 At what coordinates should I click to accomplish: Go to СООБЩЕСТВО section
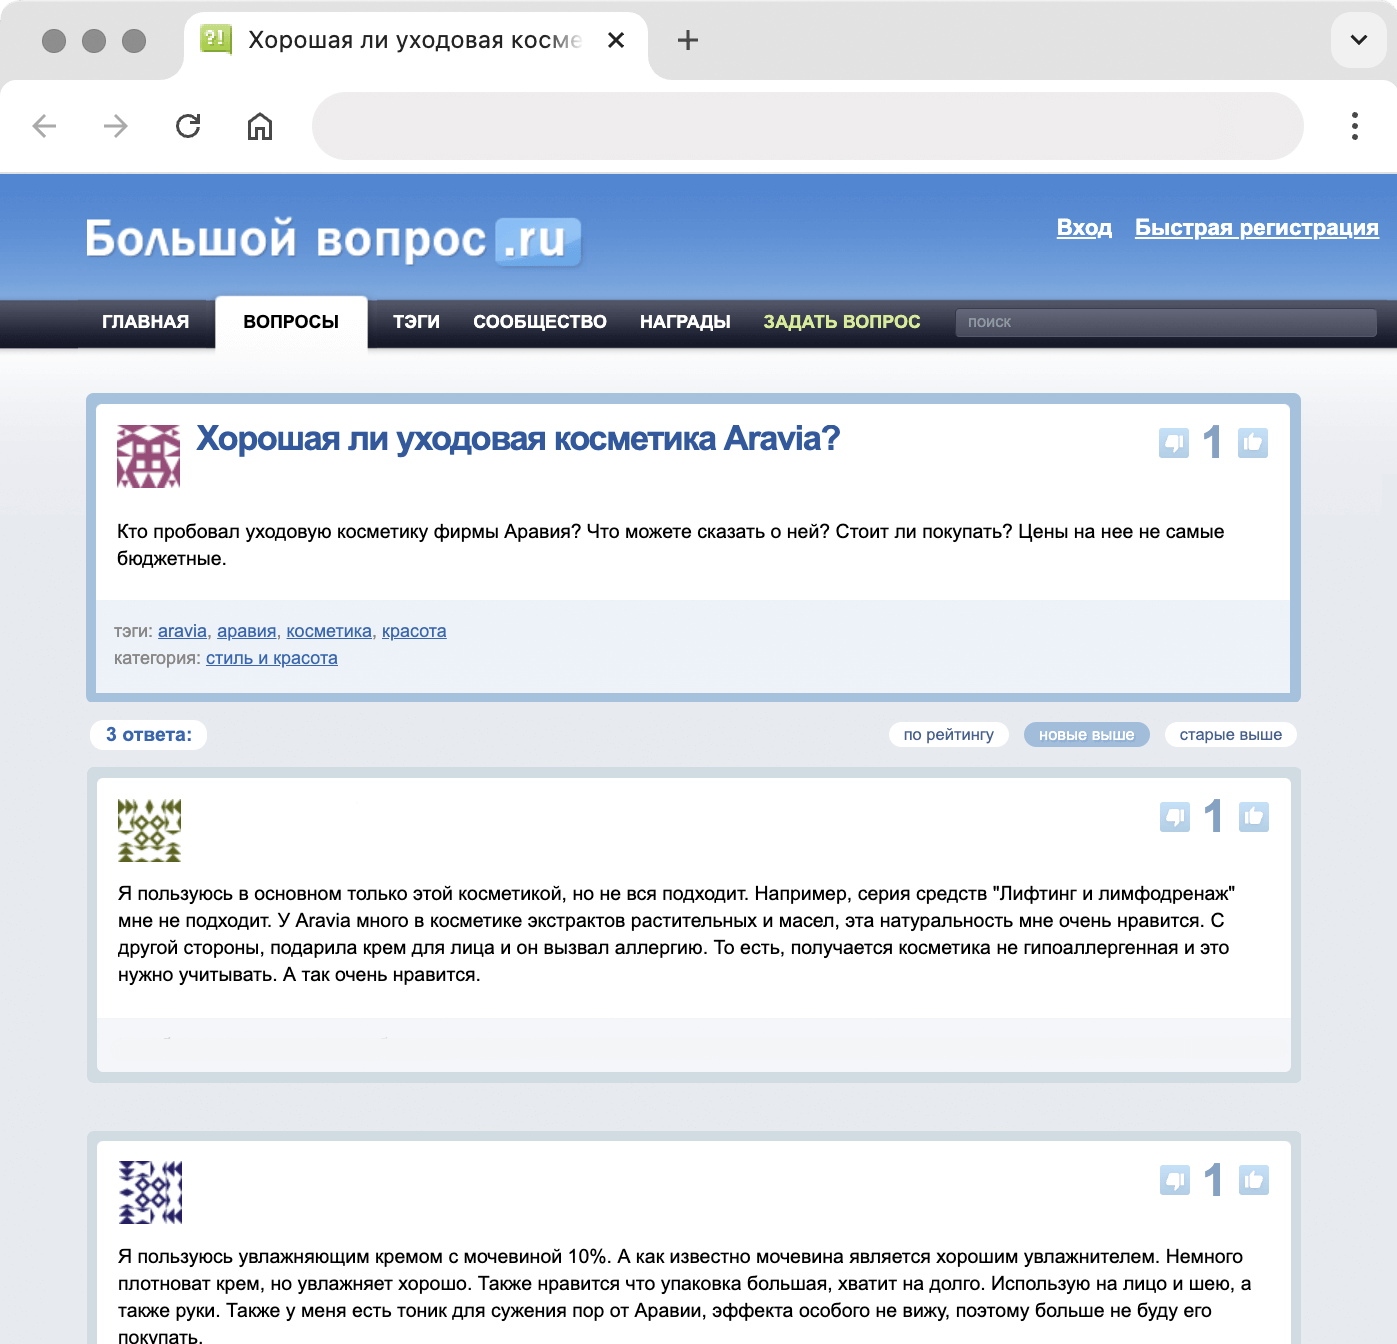click(x=540, y=322)
